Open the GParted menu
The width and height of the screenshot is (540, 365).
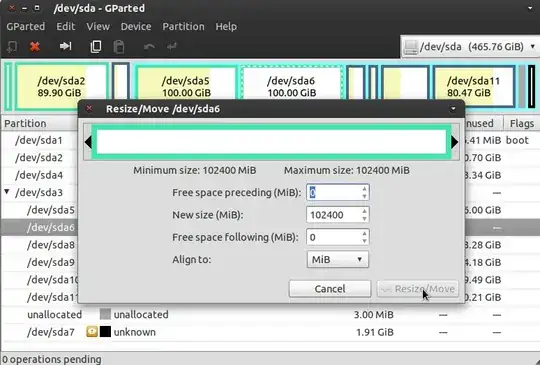coord(25,27)
